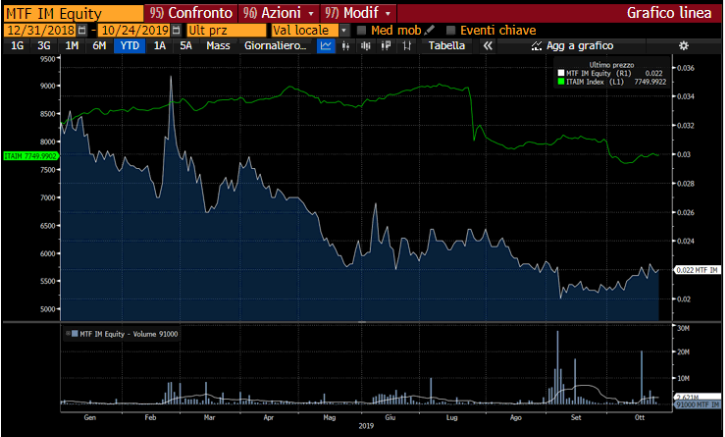Enable the Med mob checkbox
This screenshot has height=437, width=725.
click(362, 31)
